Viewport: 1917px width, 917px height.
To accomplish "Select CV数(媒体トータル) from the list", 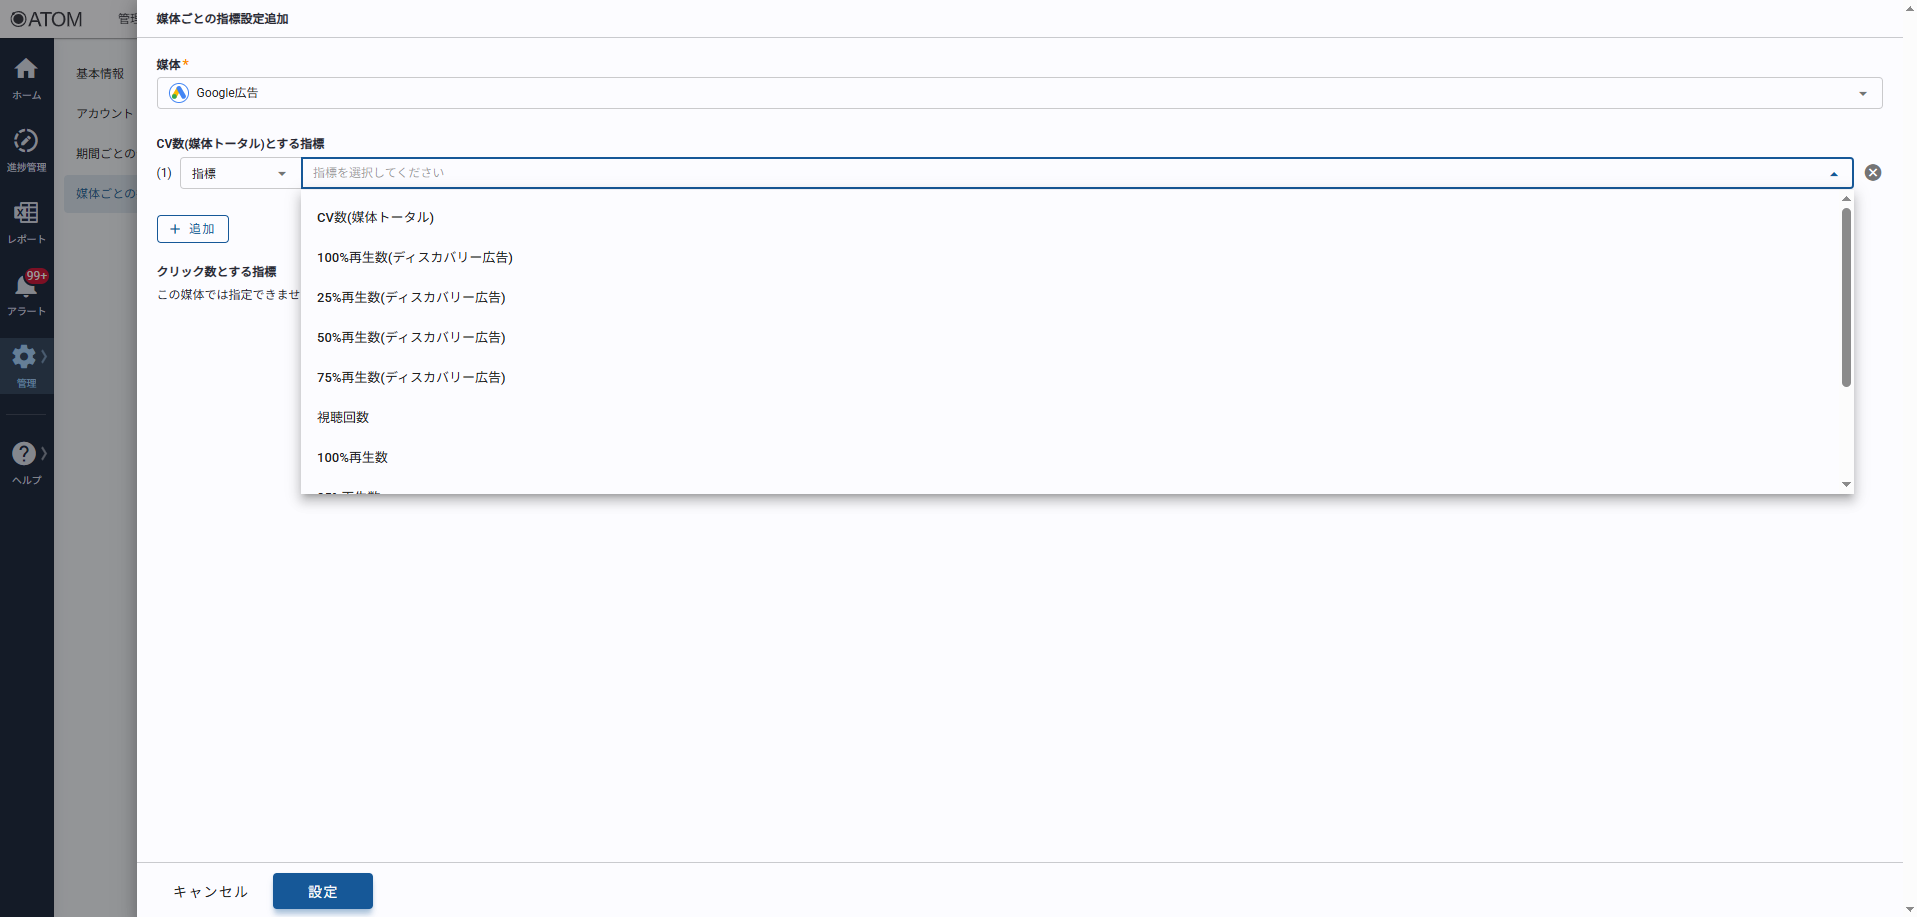I will 375,217.
